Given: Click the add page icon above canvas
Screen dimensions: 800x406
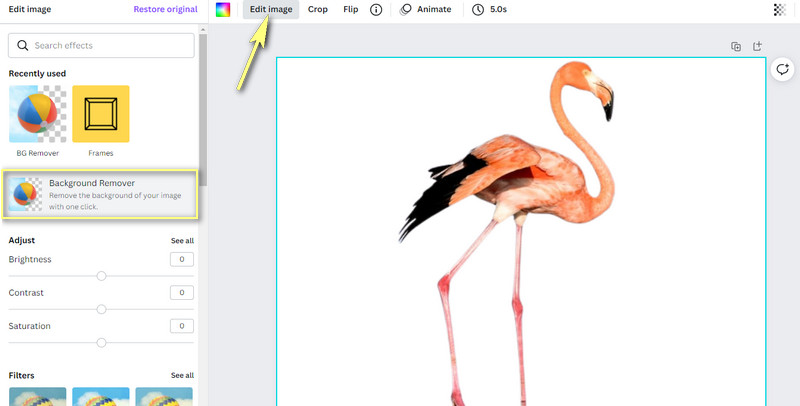Looking at the screenshot, I should pos(757,46).
